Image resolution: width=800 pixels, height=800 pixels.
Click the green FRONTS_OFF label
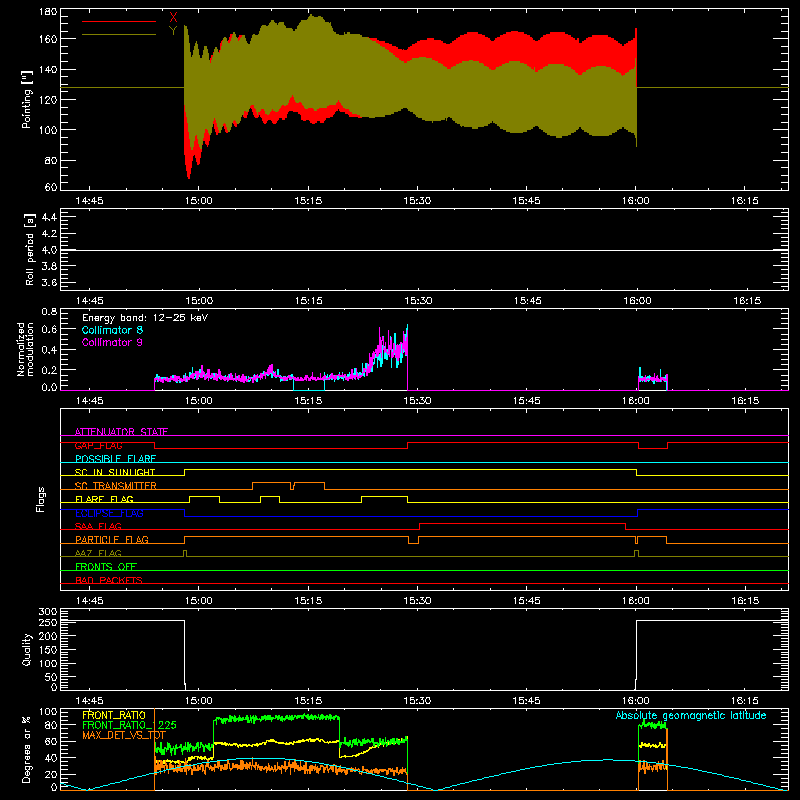coord(106,566)
